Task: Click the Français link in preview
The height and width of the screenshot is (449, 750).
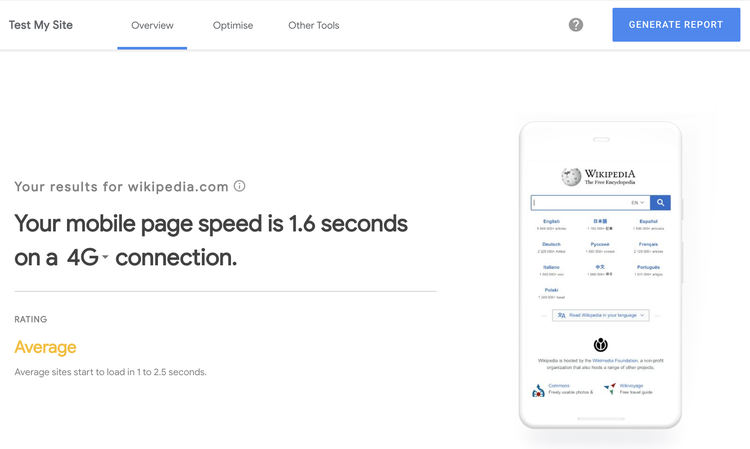Action: (648, 244)
